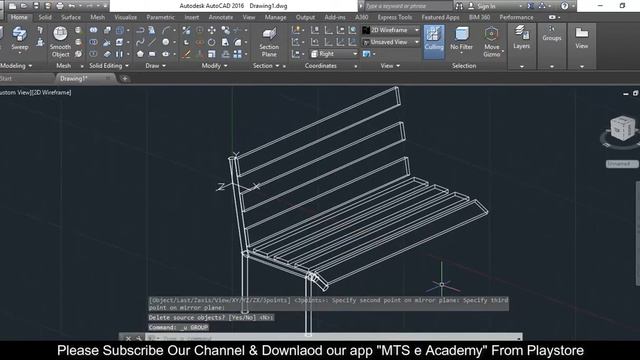Viewport: 640px width, 360px height.
Task: Open the Output ribbon tab
Action: (305, 17)
